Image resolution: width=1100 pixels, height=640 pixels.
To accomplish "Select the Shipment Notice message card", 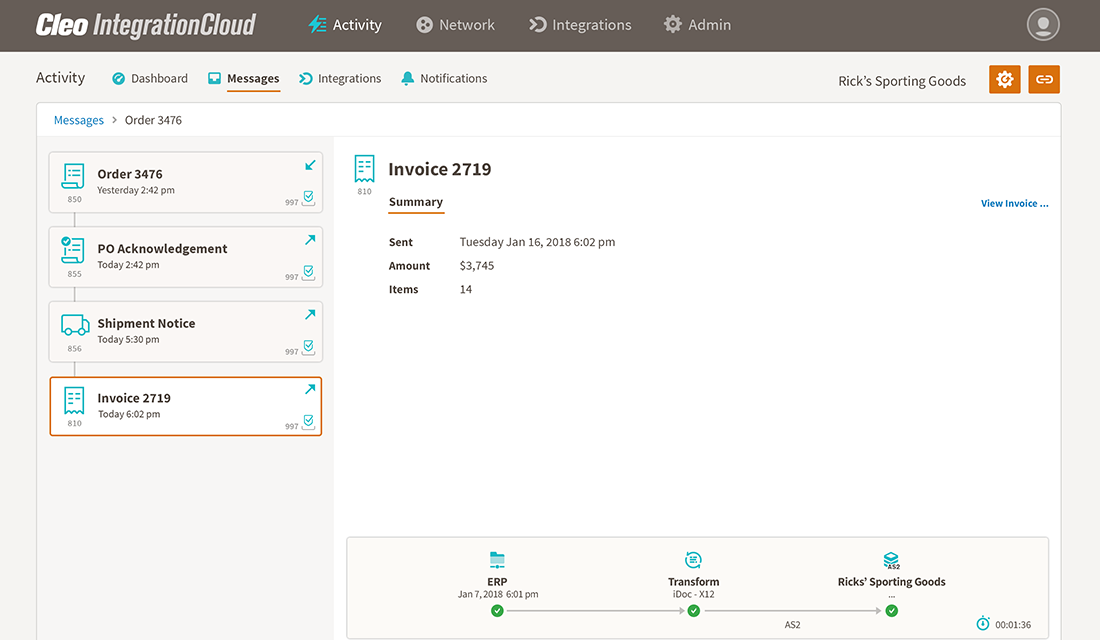I will tap(186, 332).
